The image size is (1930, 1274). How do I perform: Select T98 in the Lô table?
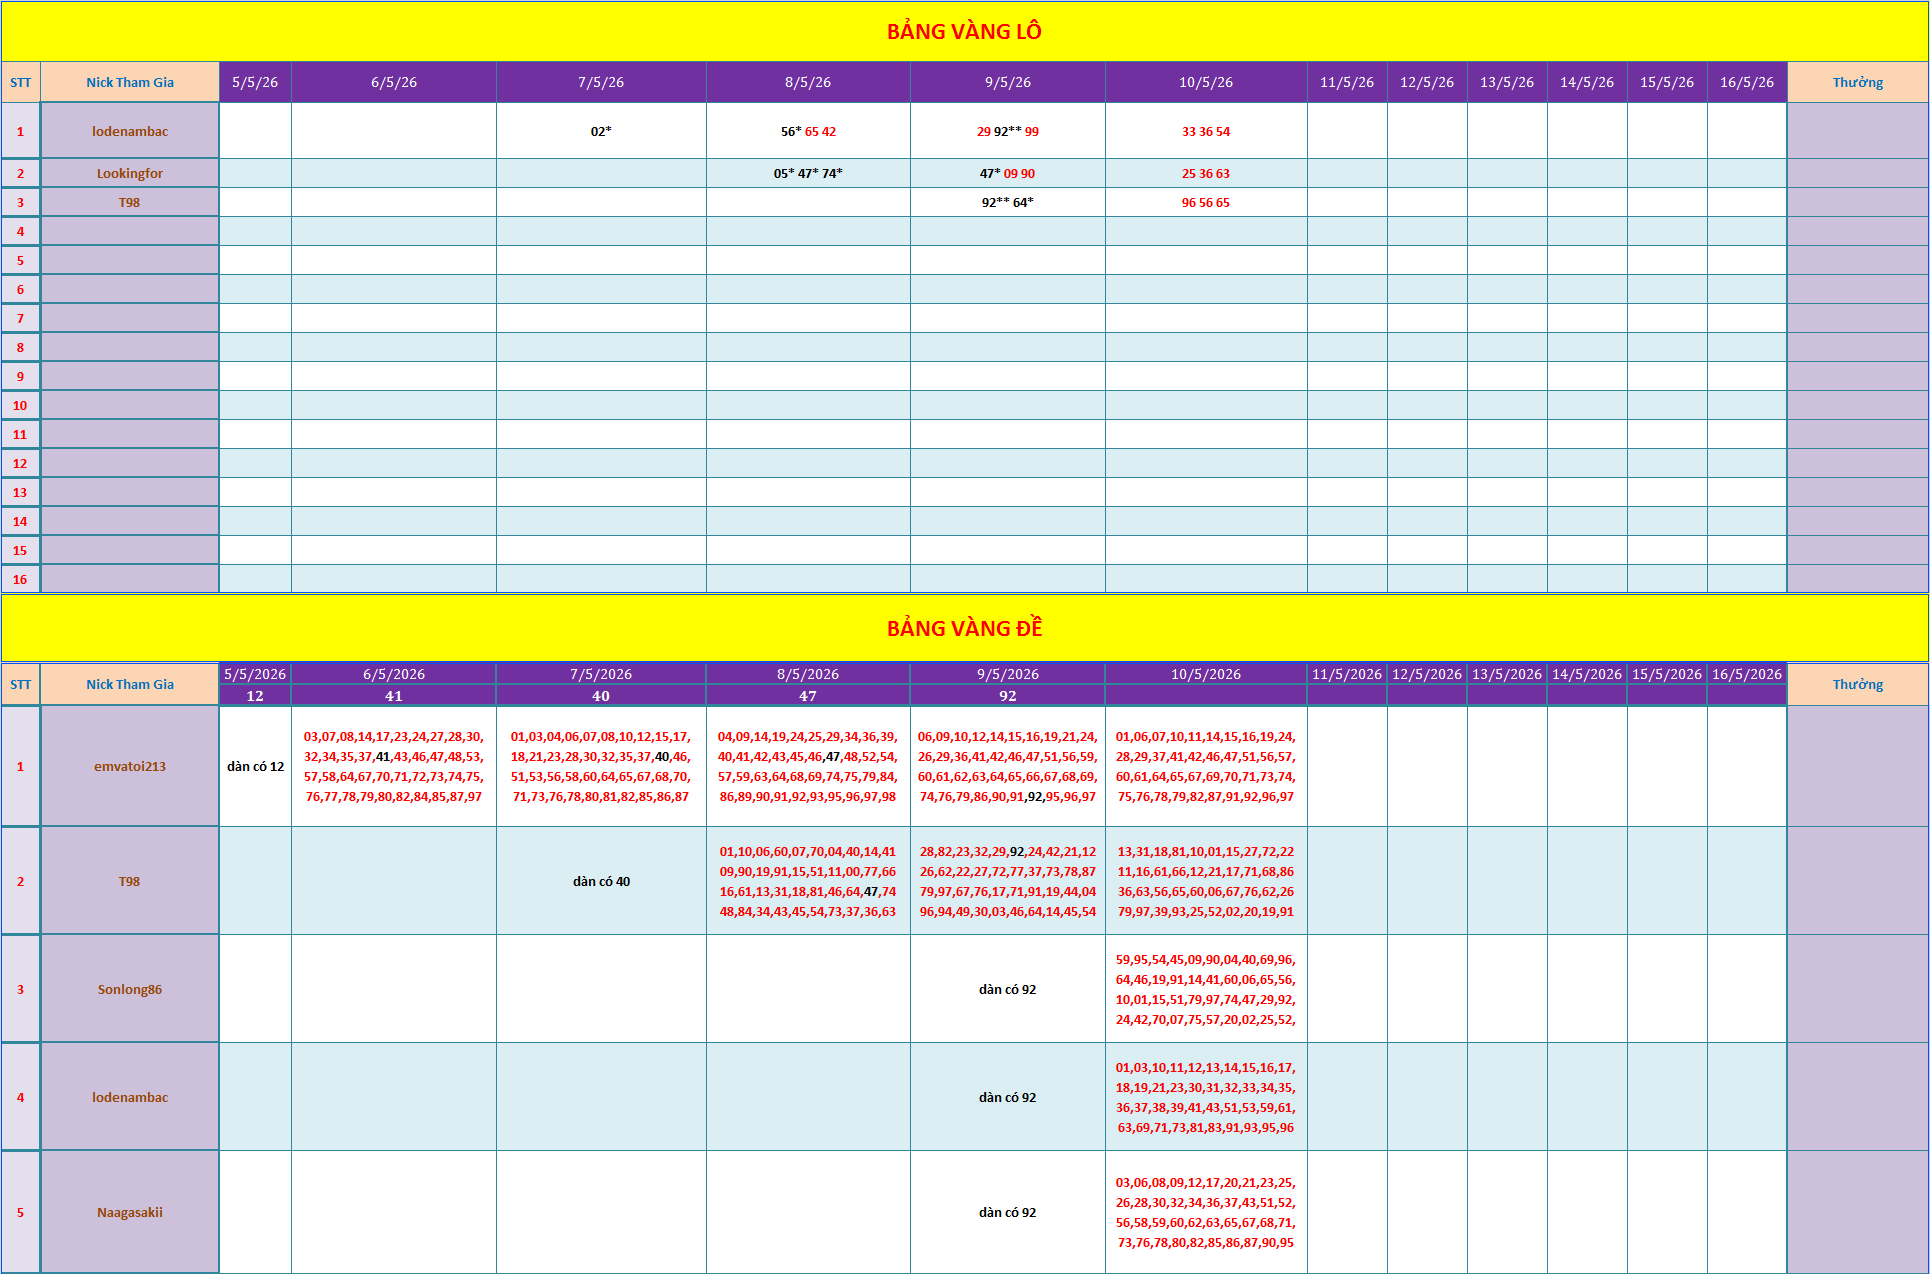[130, 202]
